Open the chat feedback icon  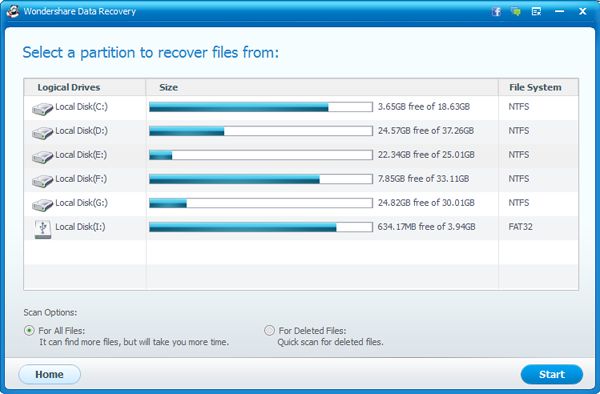pyautogui.click(x=516, y=11)
